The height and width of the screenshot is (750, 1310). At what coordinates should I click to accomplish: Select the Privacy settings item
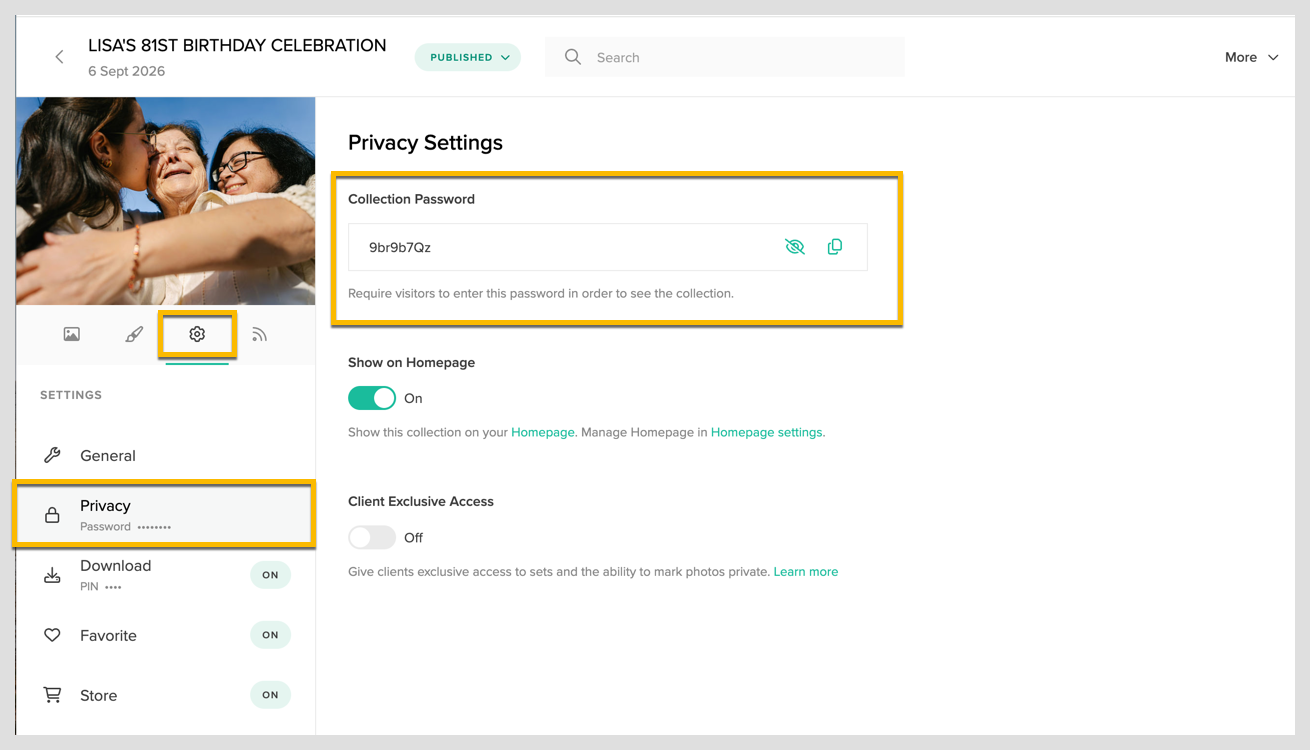165,515
